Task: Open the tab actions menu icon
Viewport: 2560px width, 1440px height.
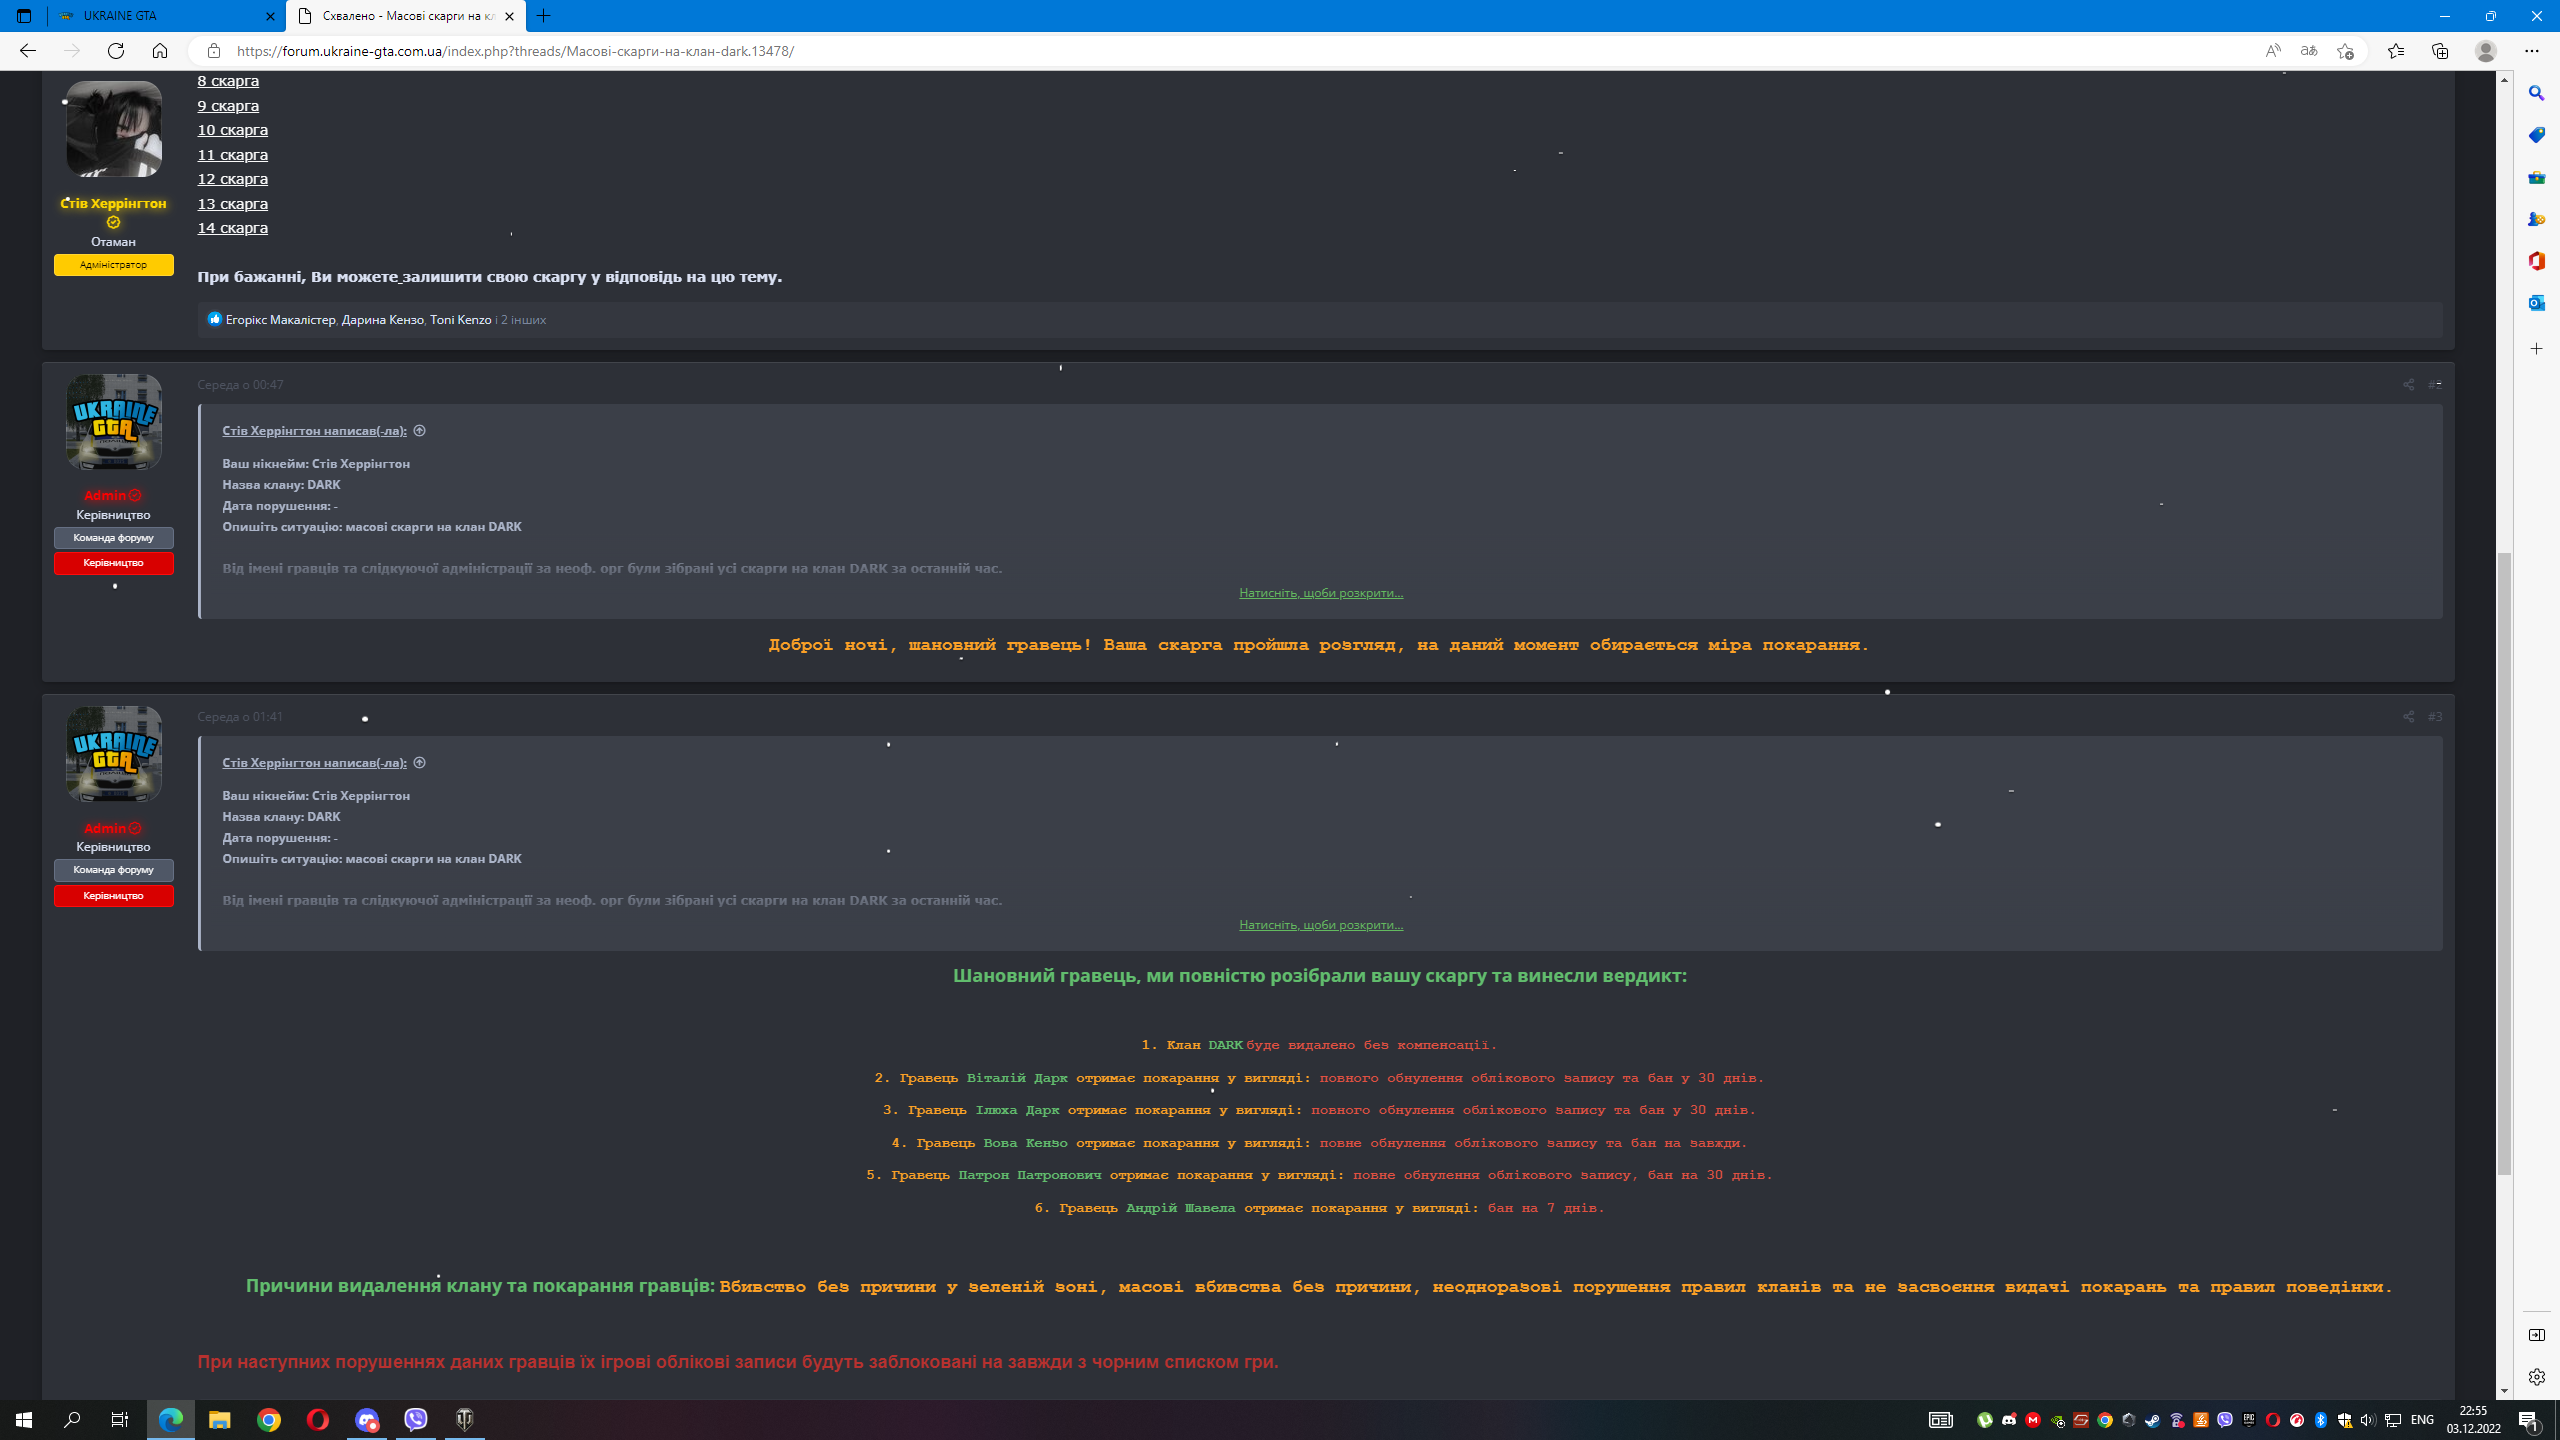Action: click(24, 16)
